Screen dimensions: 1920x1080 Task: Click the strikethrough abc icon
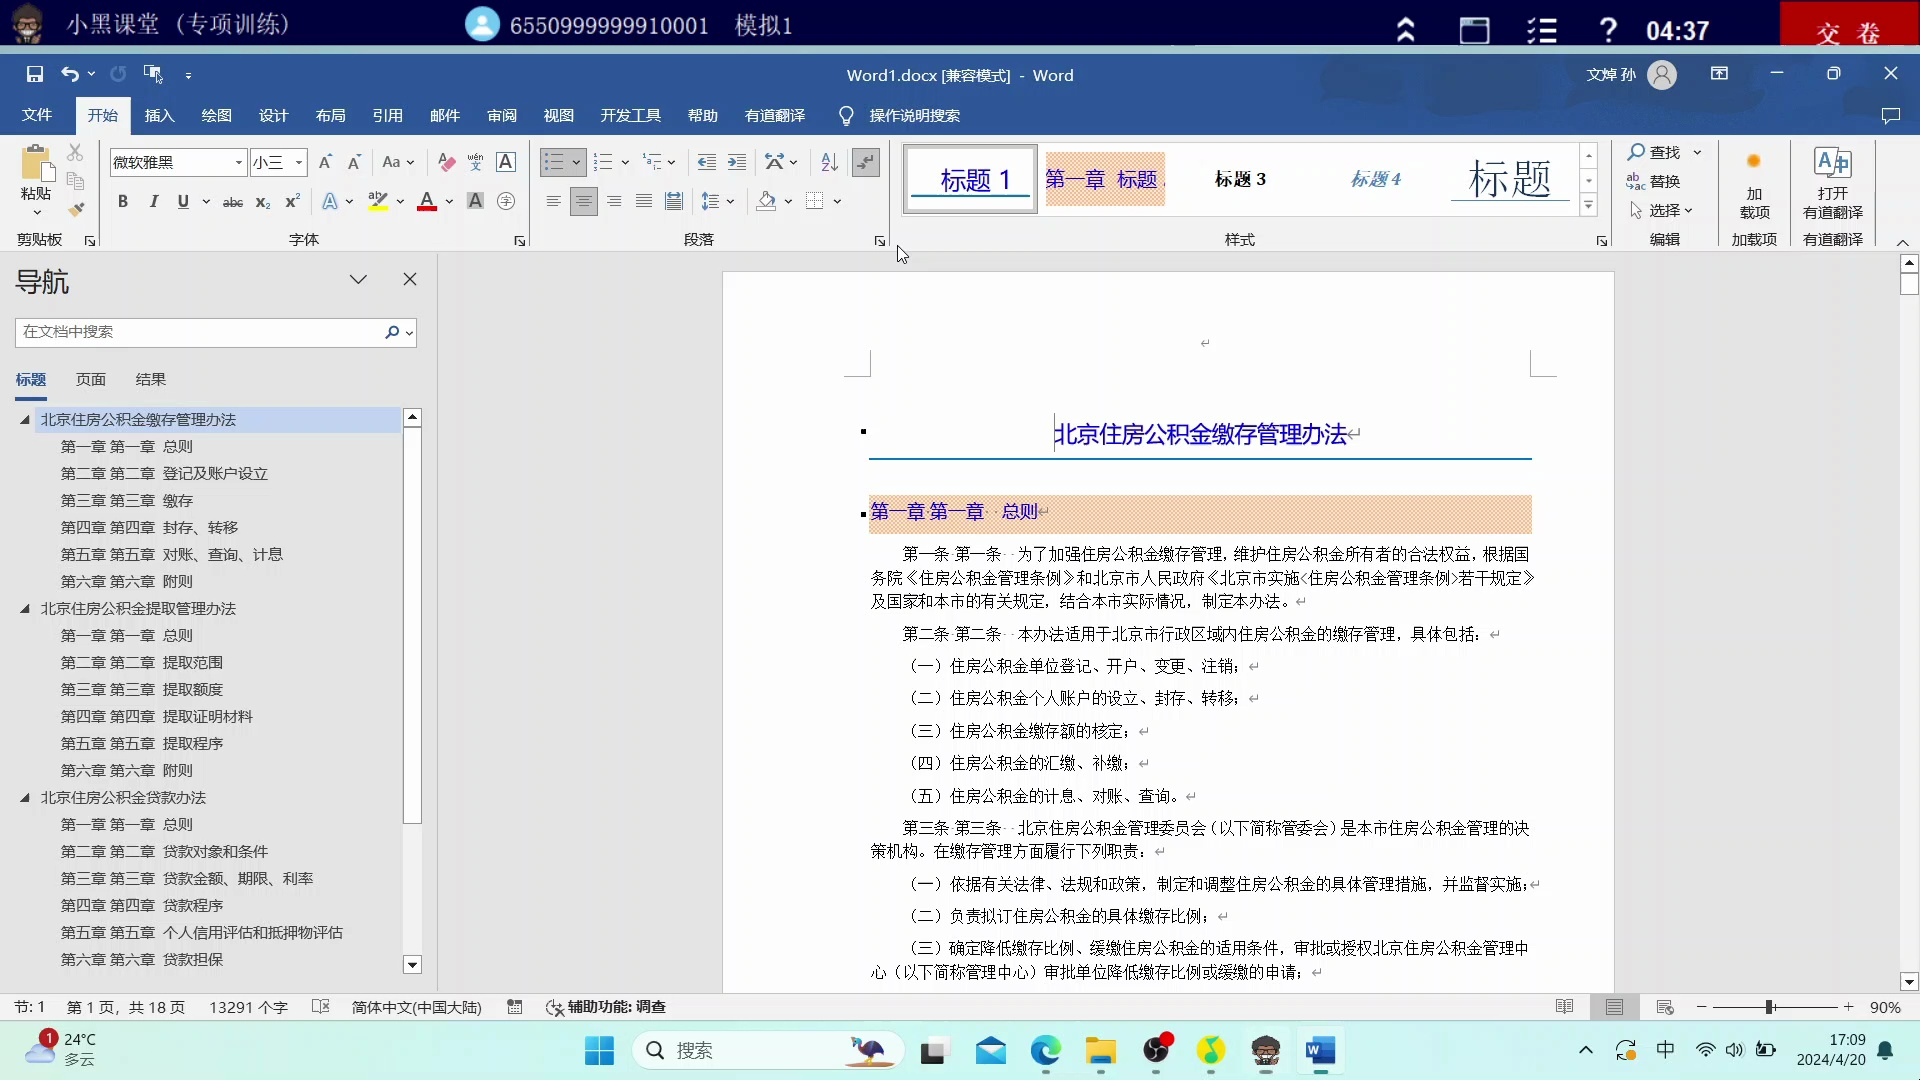(x=232, y=202)
